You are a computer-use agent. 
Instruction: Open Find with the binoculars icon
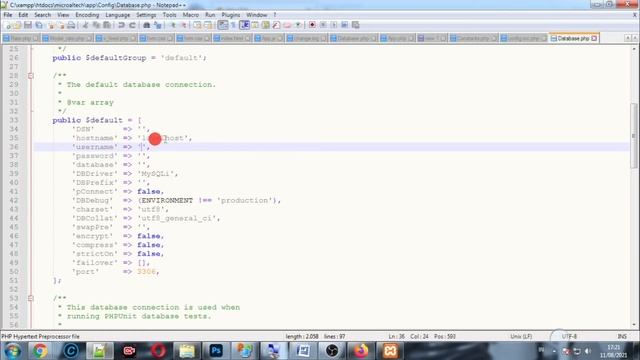[147, 25]
